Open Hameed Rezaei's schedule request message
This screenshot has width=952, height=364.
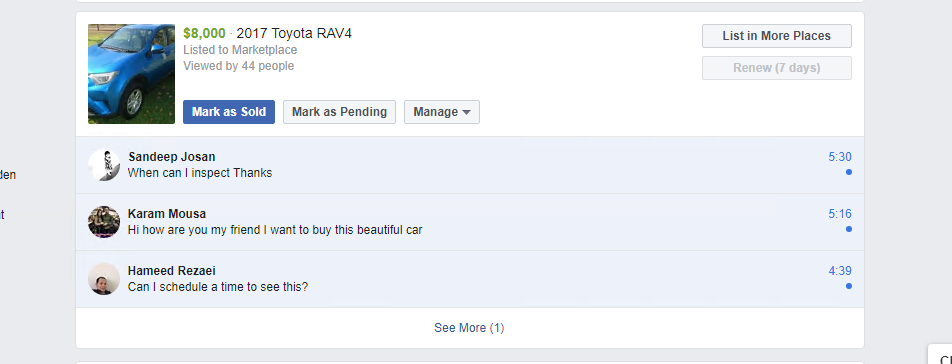[x=470, y=279]
